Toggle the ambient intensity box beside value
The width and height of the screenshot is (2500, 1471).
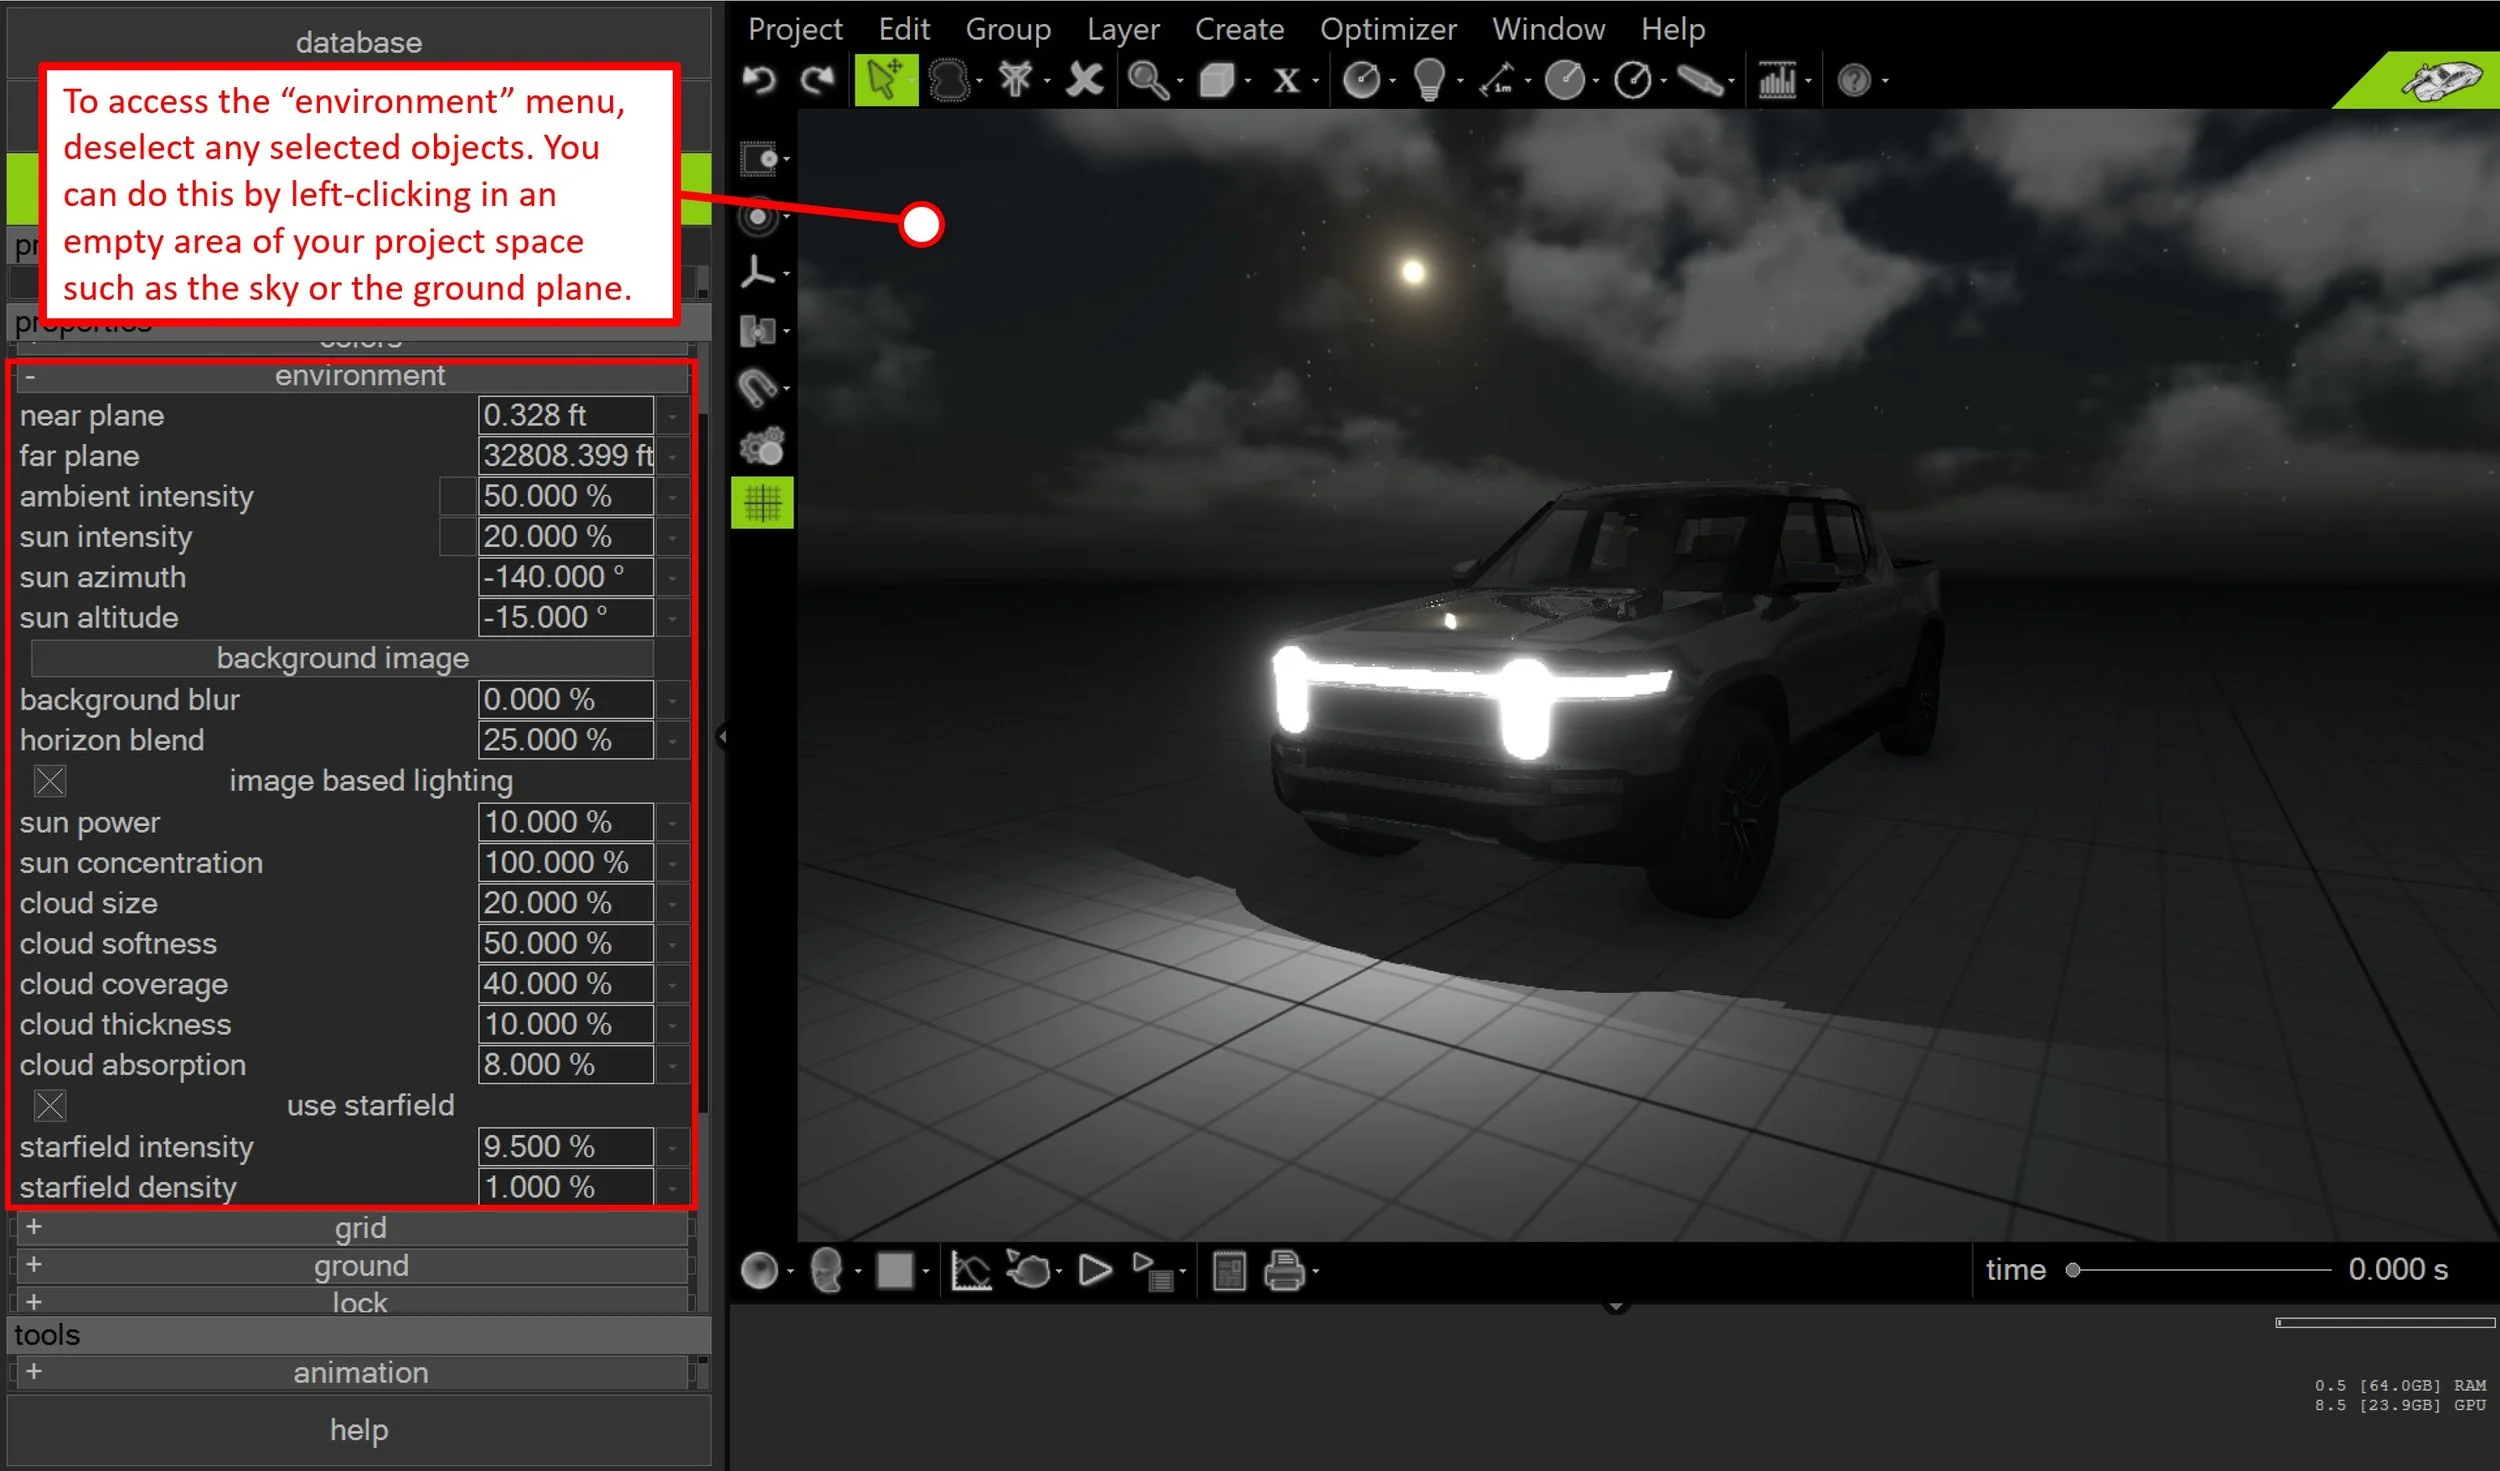click(457, 496)
